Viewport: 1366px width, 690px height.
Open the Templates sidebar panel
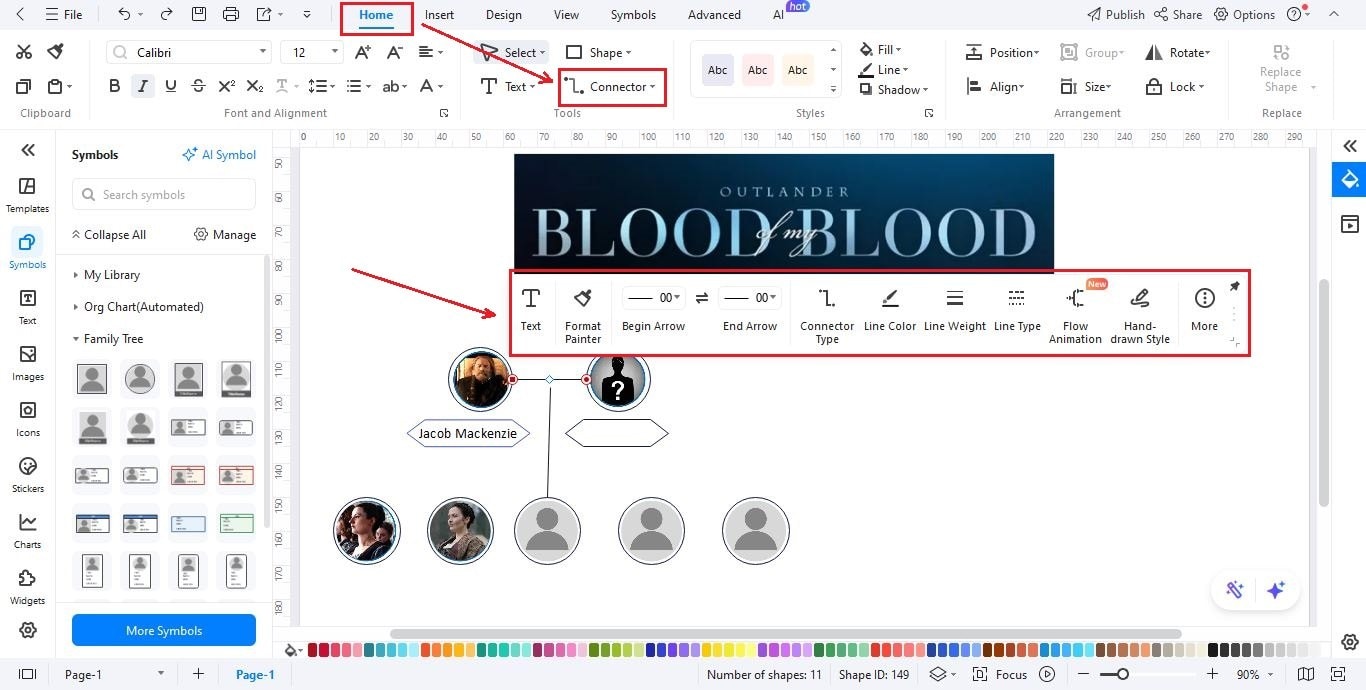(28, 194)
